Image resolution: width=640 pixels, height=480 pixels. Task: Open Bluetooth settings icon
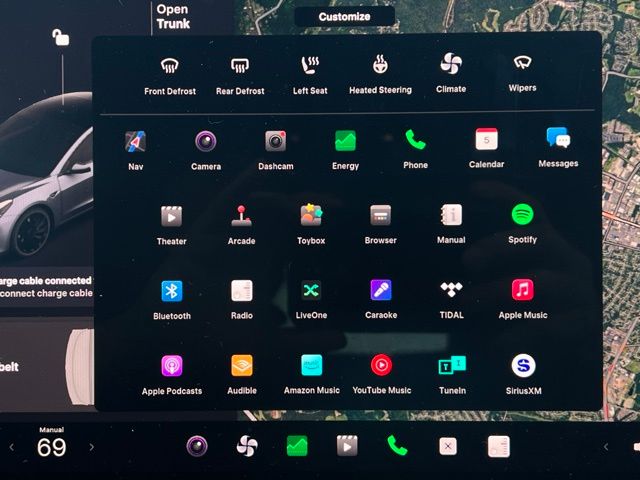pyautogui.click(x=172, y=291)
